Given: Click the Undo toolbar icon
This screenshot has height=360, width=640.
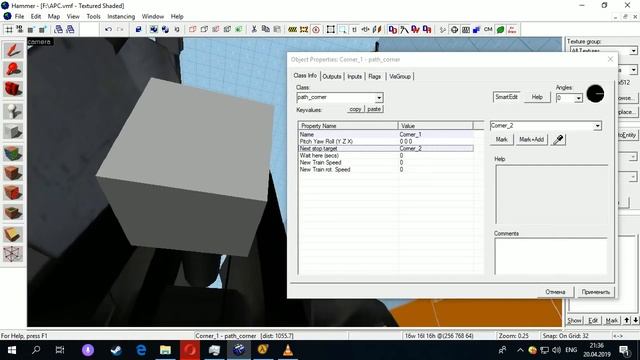Looking at the screenshot, I should tap(108, 29).
